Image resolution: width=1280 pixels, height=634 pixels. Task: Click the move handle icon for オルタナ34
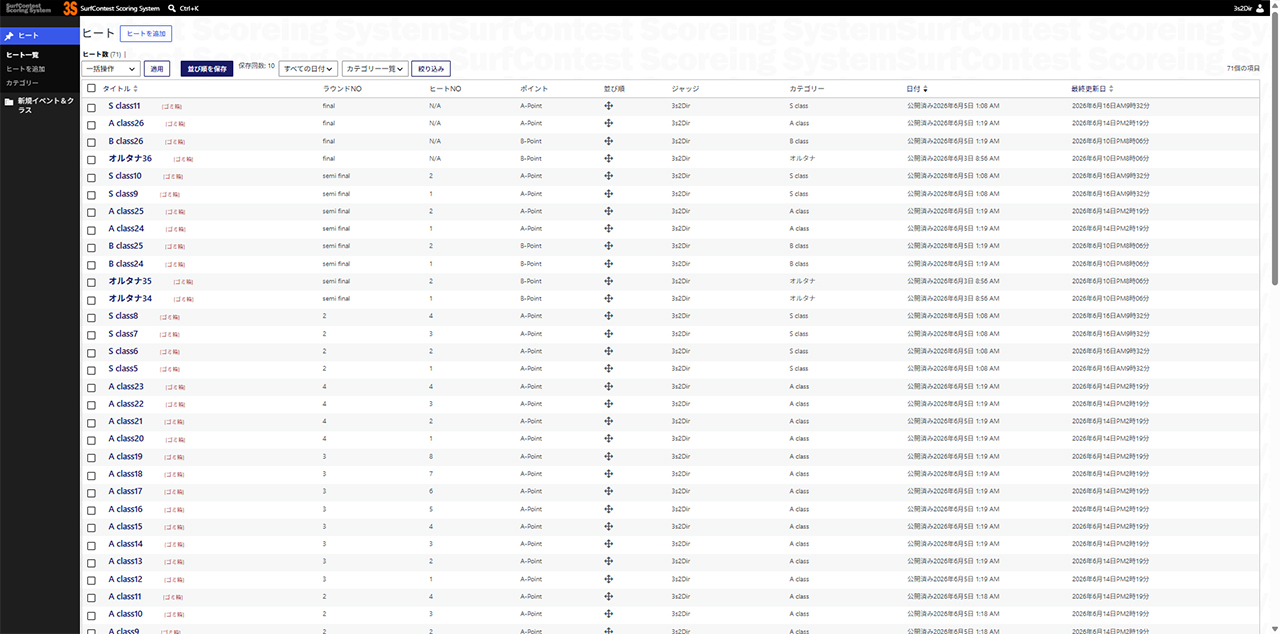(608, 298)
